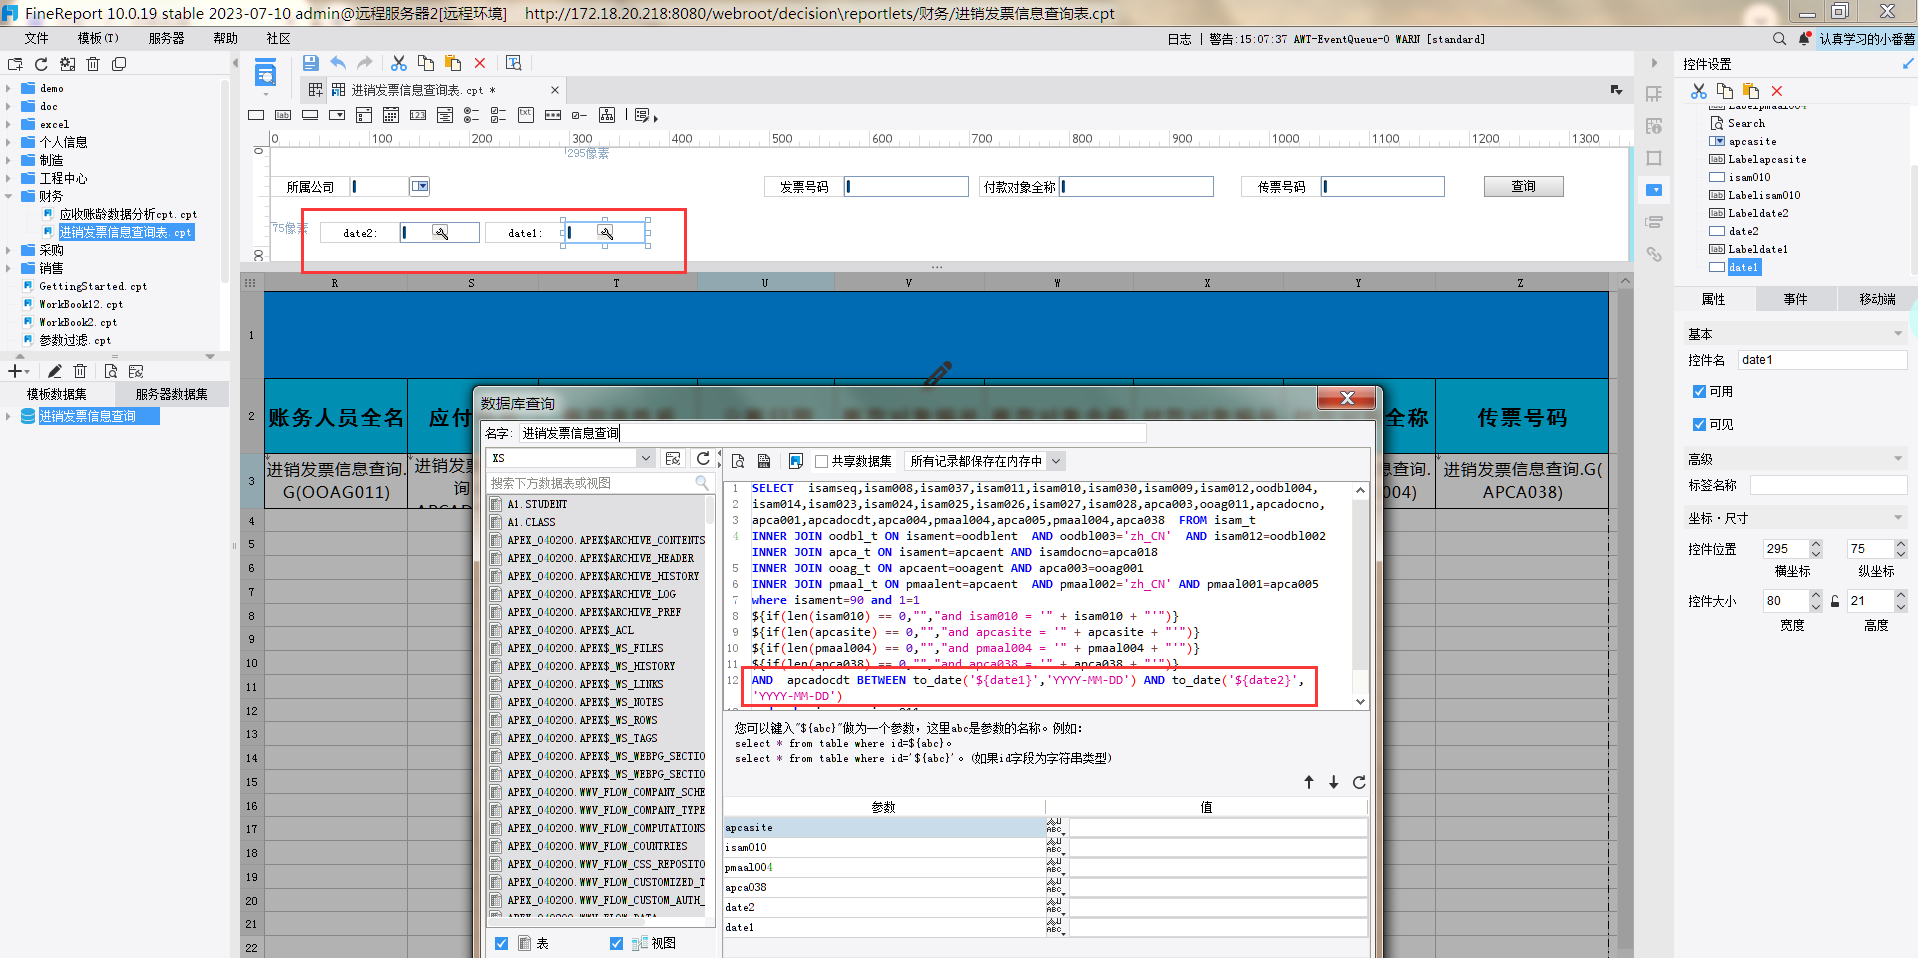This screenshot has width=1918, height=958.
Task: Click the 标签名称 input field
Action: (x=1828, y=485)
